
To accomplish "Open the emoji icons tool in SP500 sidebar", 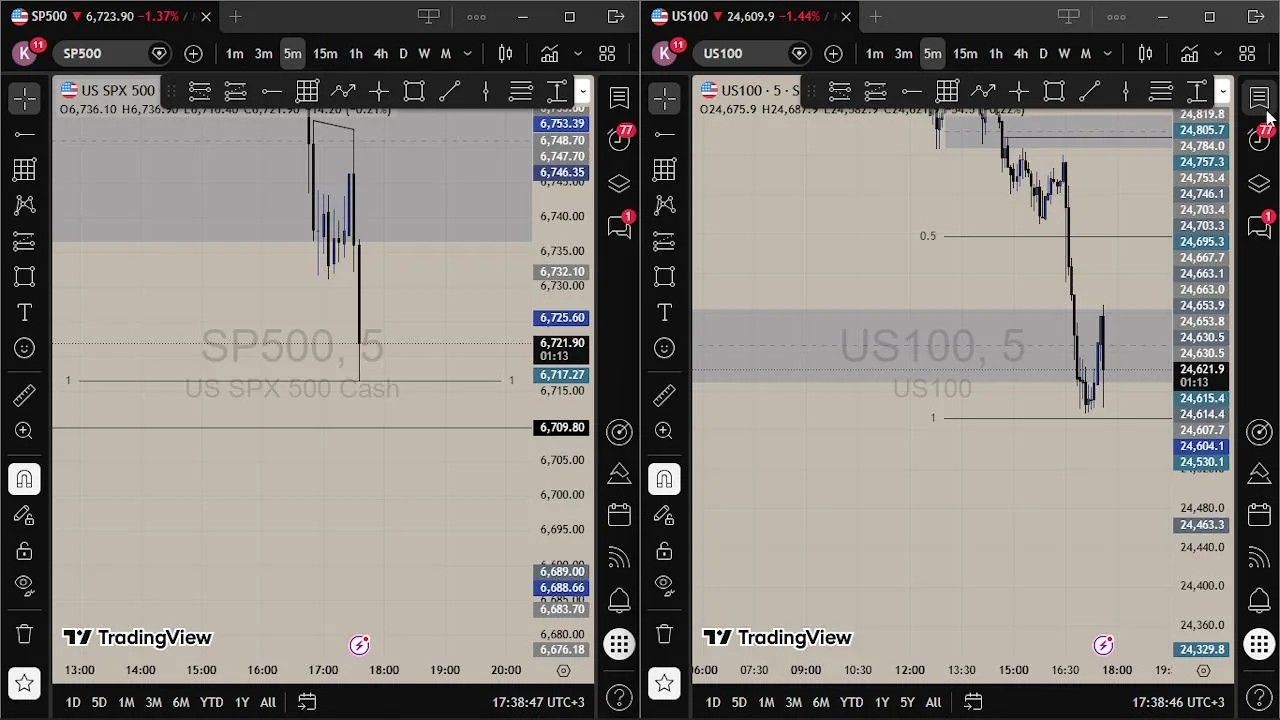I will click(x=25, y=348).
